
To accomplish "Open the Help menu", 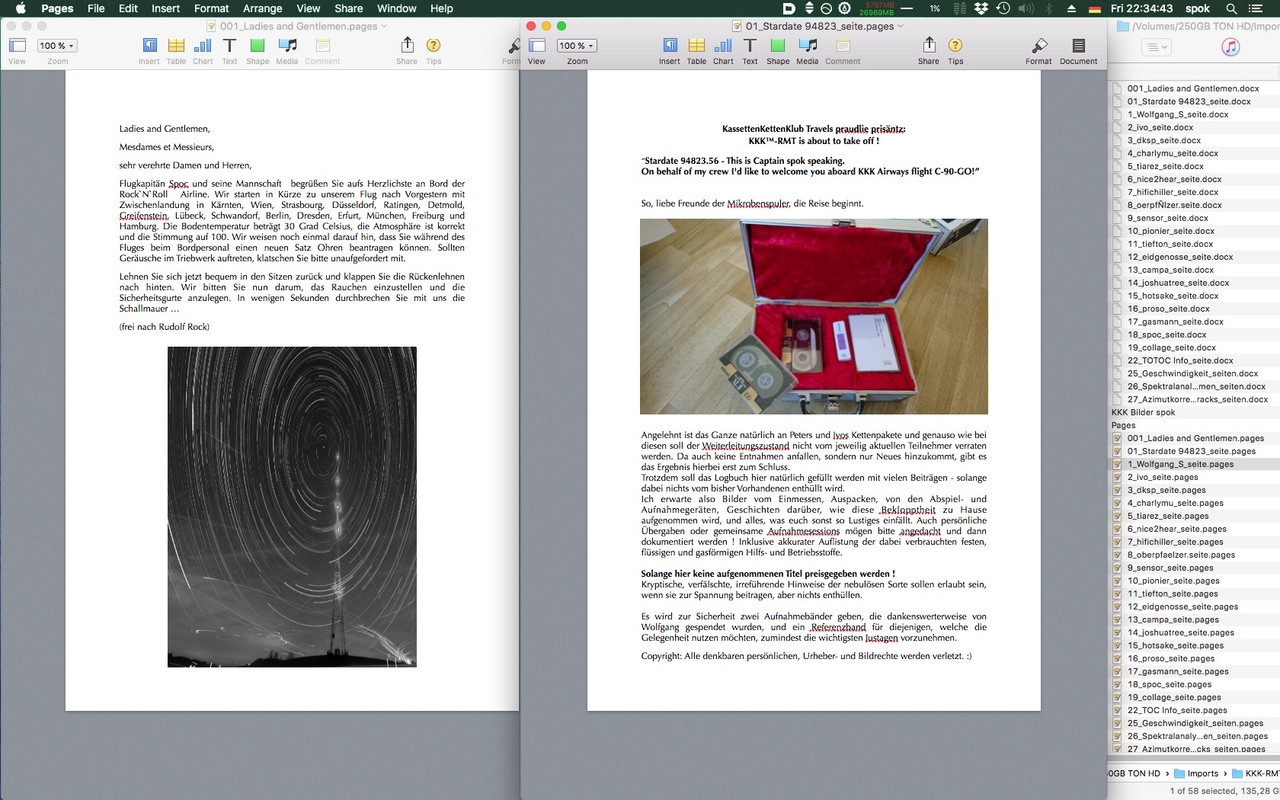I will (441, 8).
